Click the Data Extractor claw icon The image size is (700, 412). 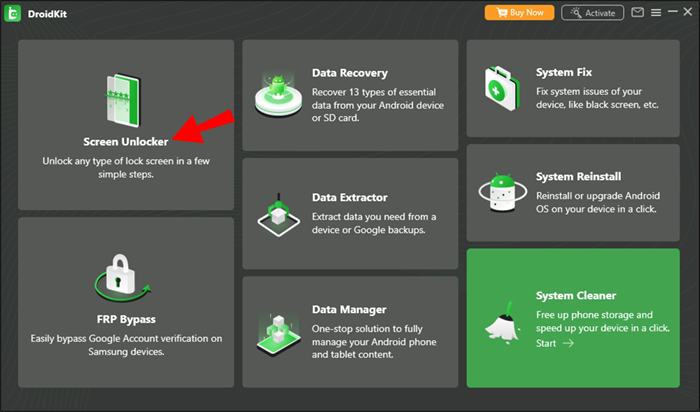(278, 215)
